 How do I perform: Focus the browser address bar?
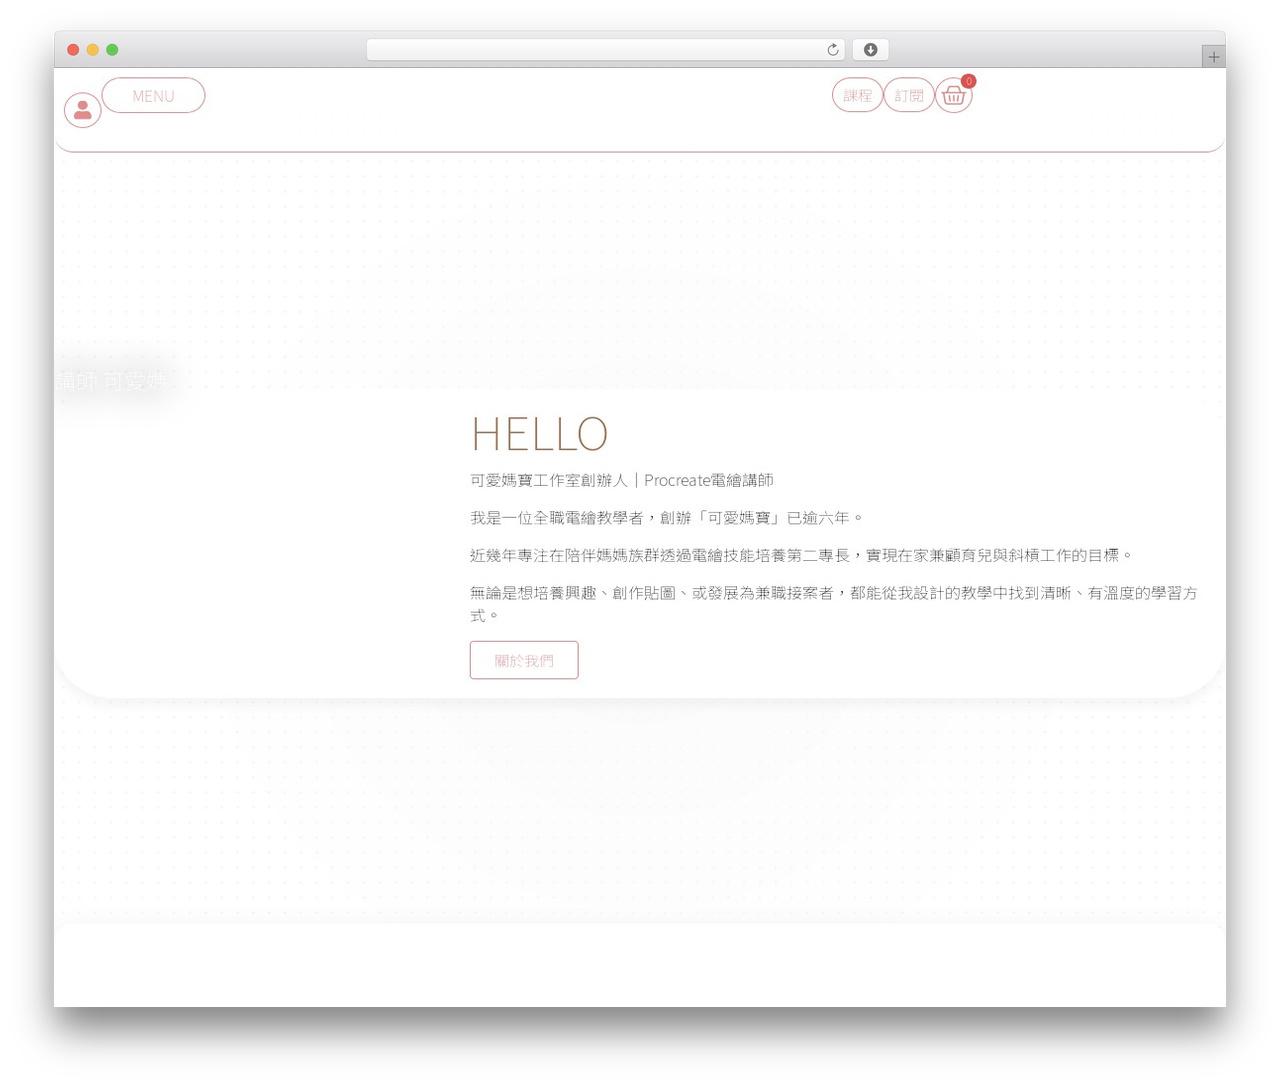[x=605, y=50]
